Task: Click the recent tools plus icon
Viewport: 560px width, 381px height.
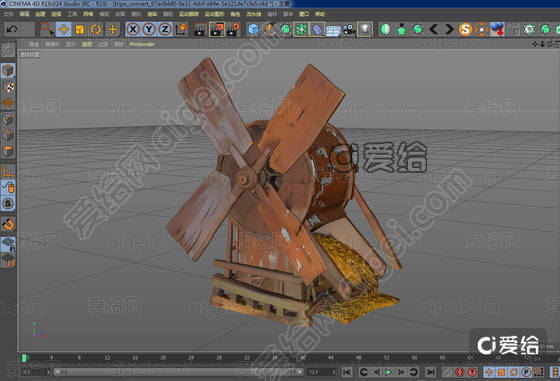Action: [112, 29]
